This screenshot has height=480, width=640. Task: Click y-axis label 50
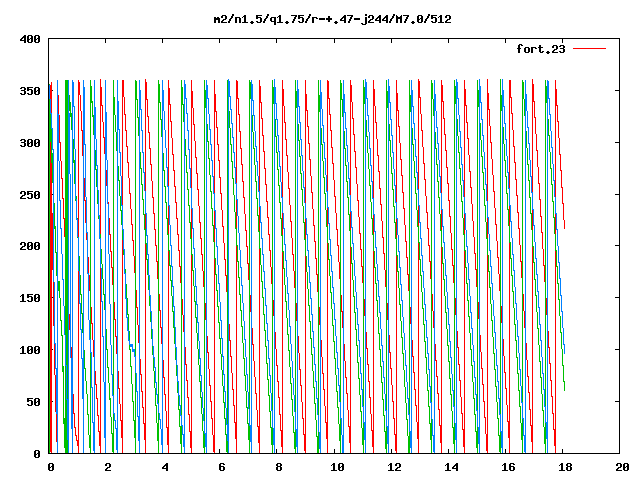click(33, 402)
